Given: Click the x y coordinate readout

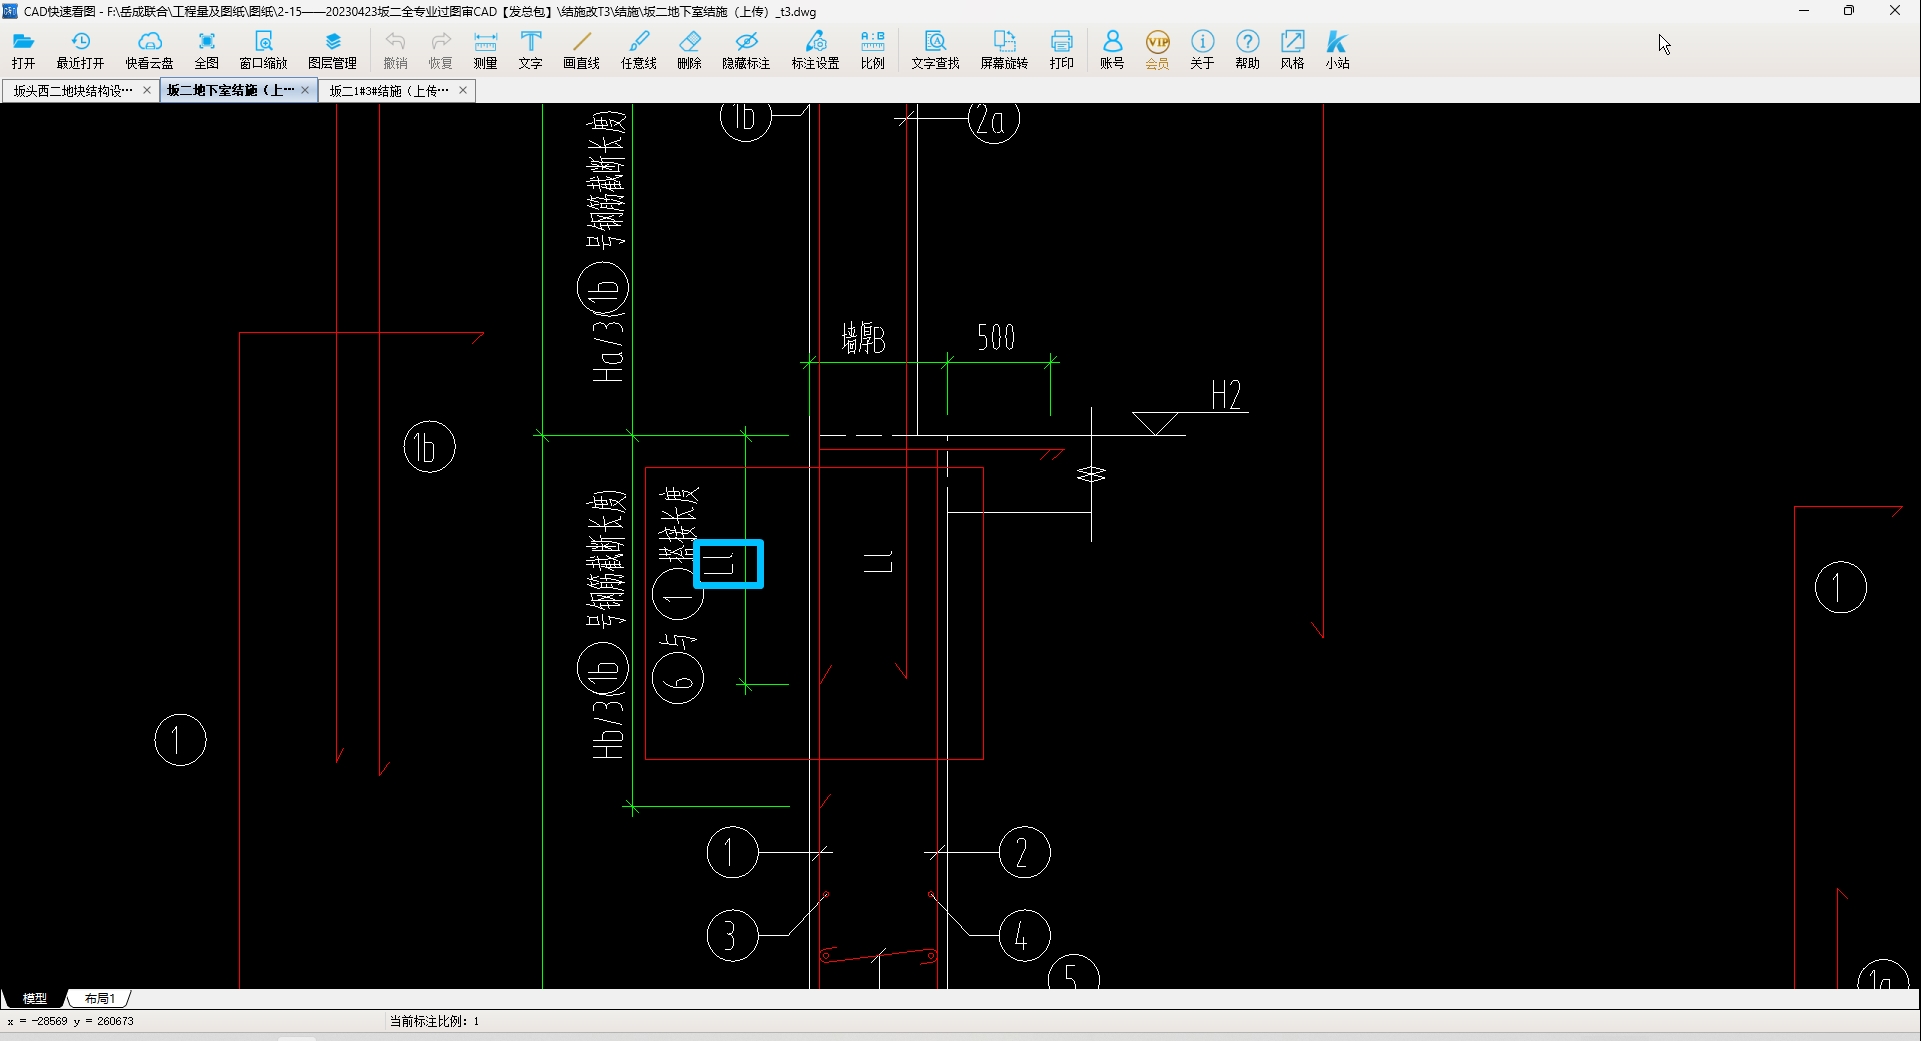Looking at the screenshot, I should click(x=70, y=1021).
